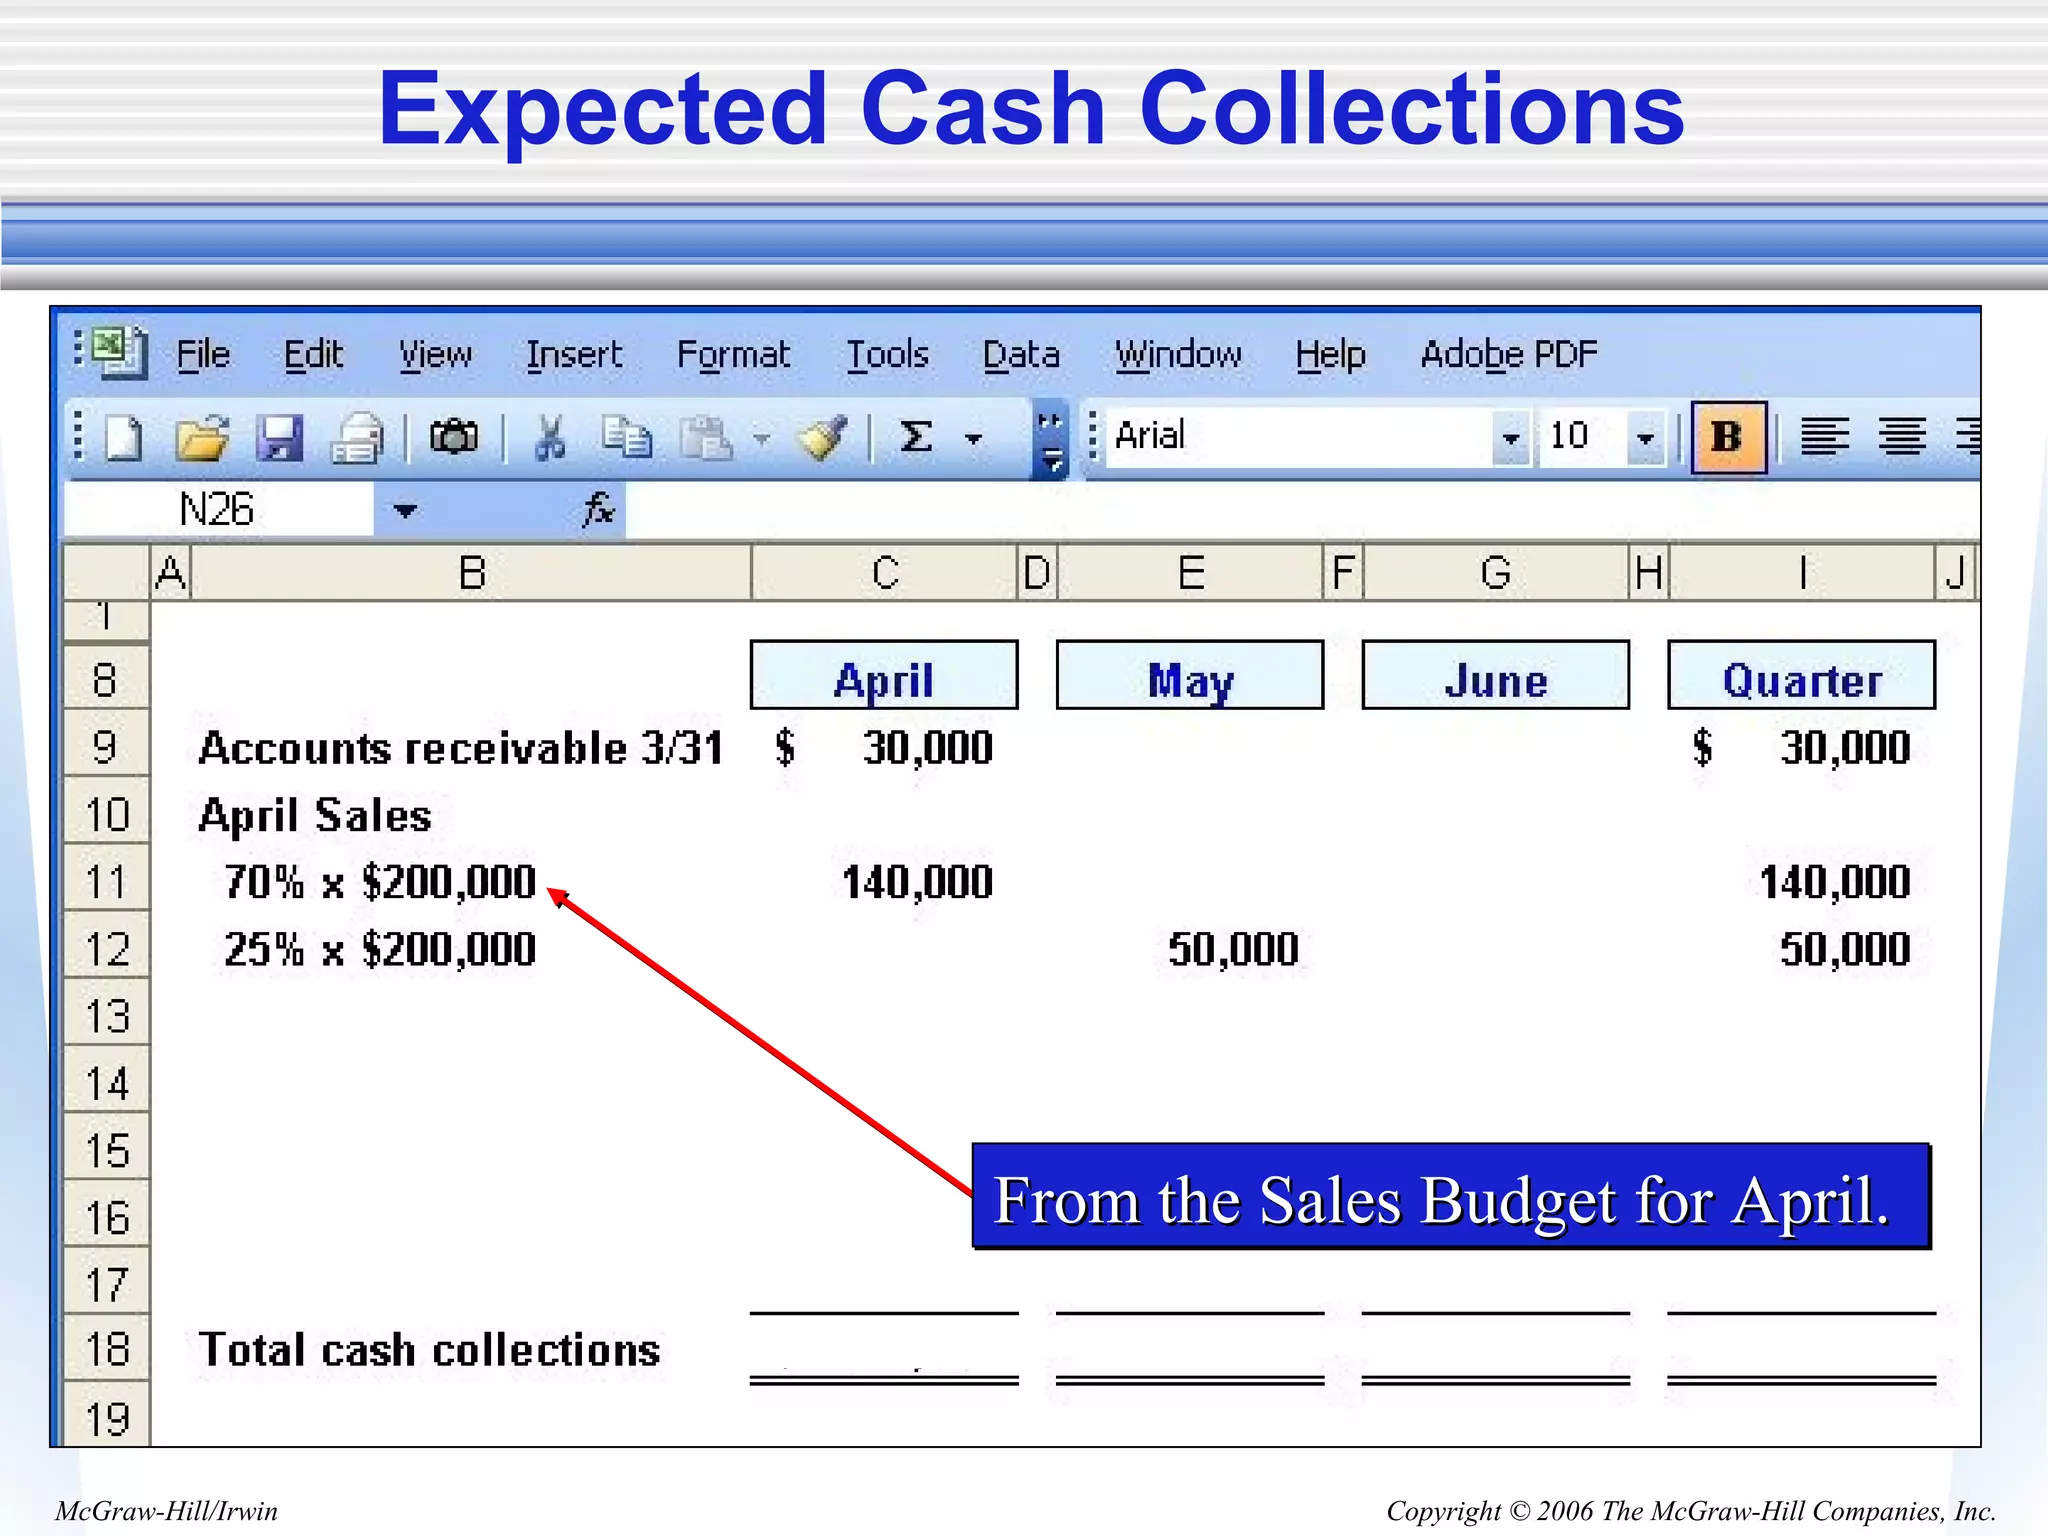Print using the printer icon
The image size is (2048, 1536).
point(357,438)
